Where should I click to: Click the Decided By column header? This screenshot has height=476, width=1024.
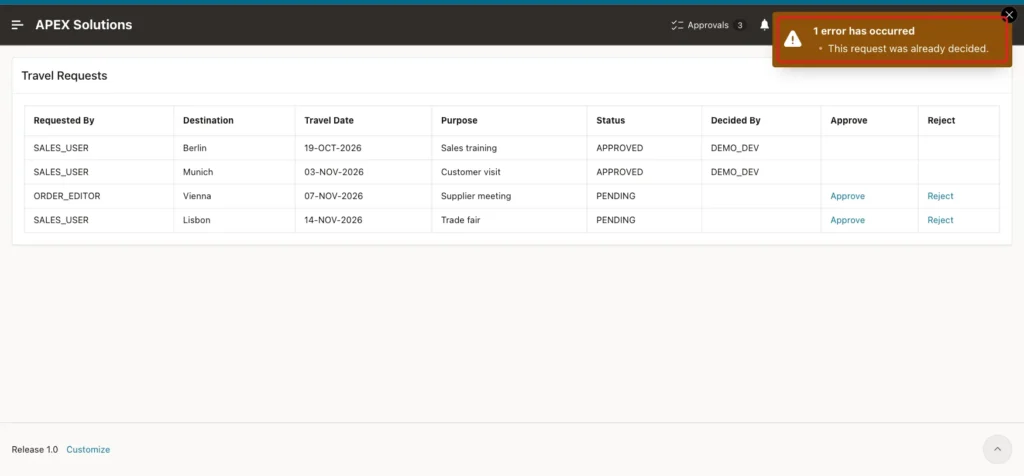(735, 120)
